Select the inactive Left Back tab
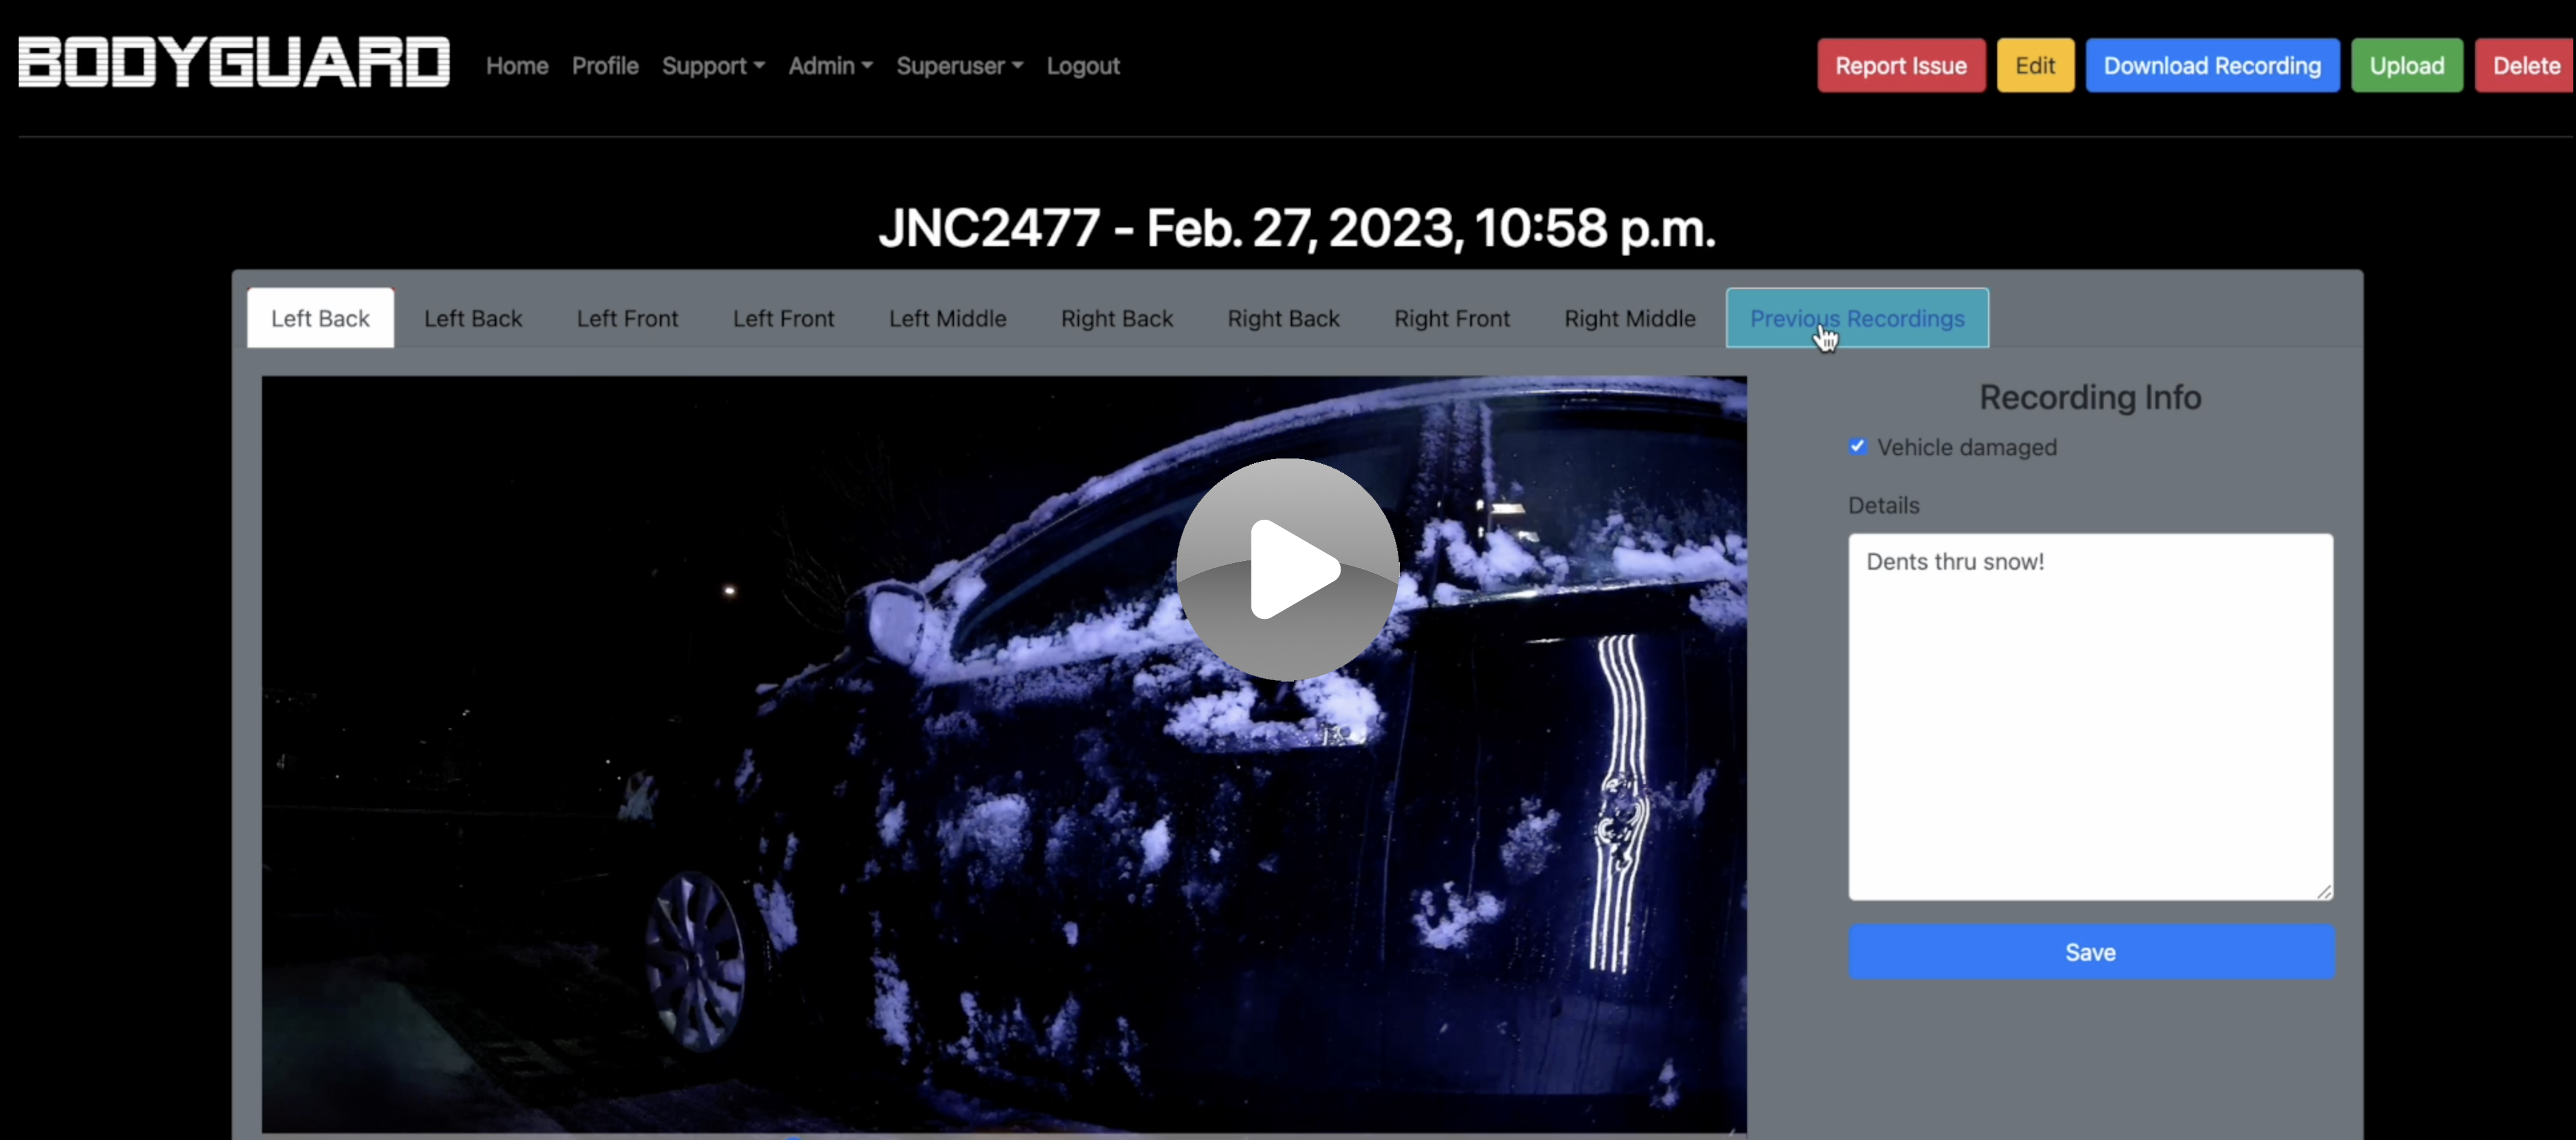This screenshot has width=2576, height=1140. [x=473, y=318]
